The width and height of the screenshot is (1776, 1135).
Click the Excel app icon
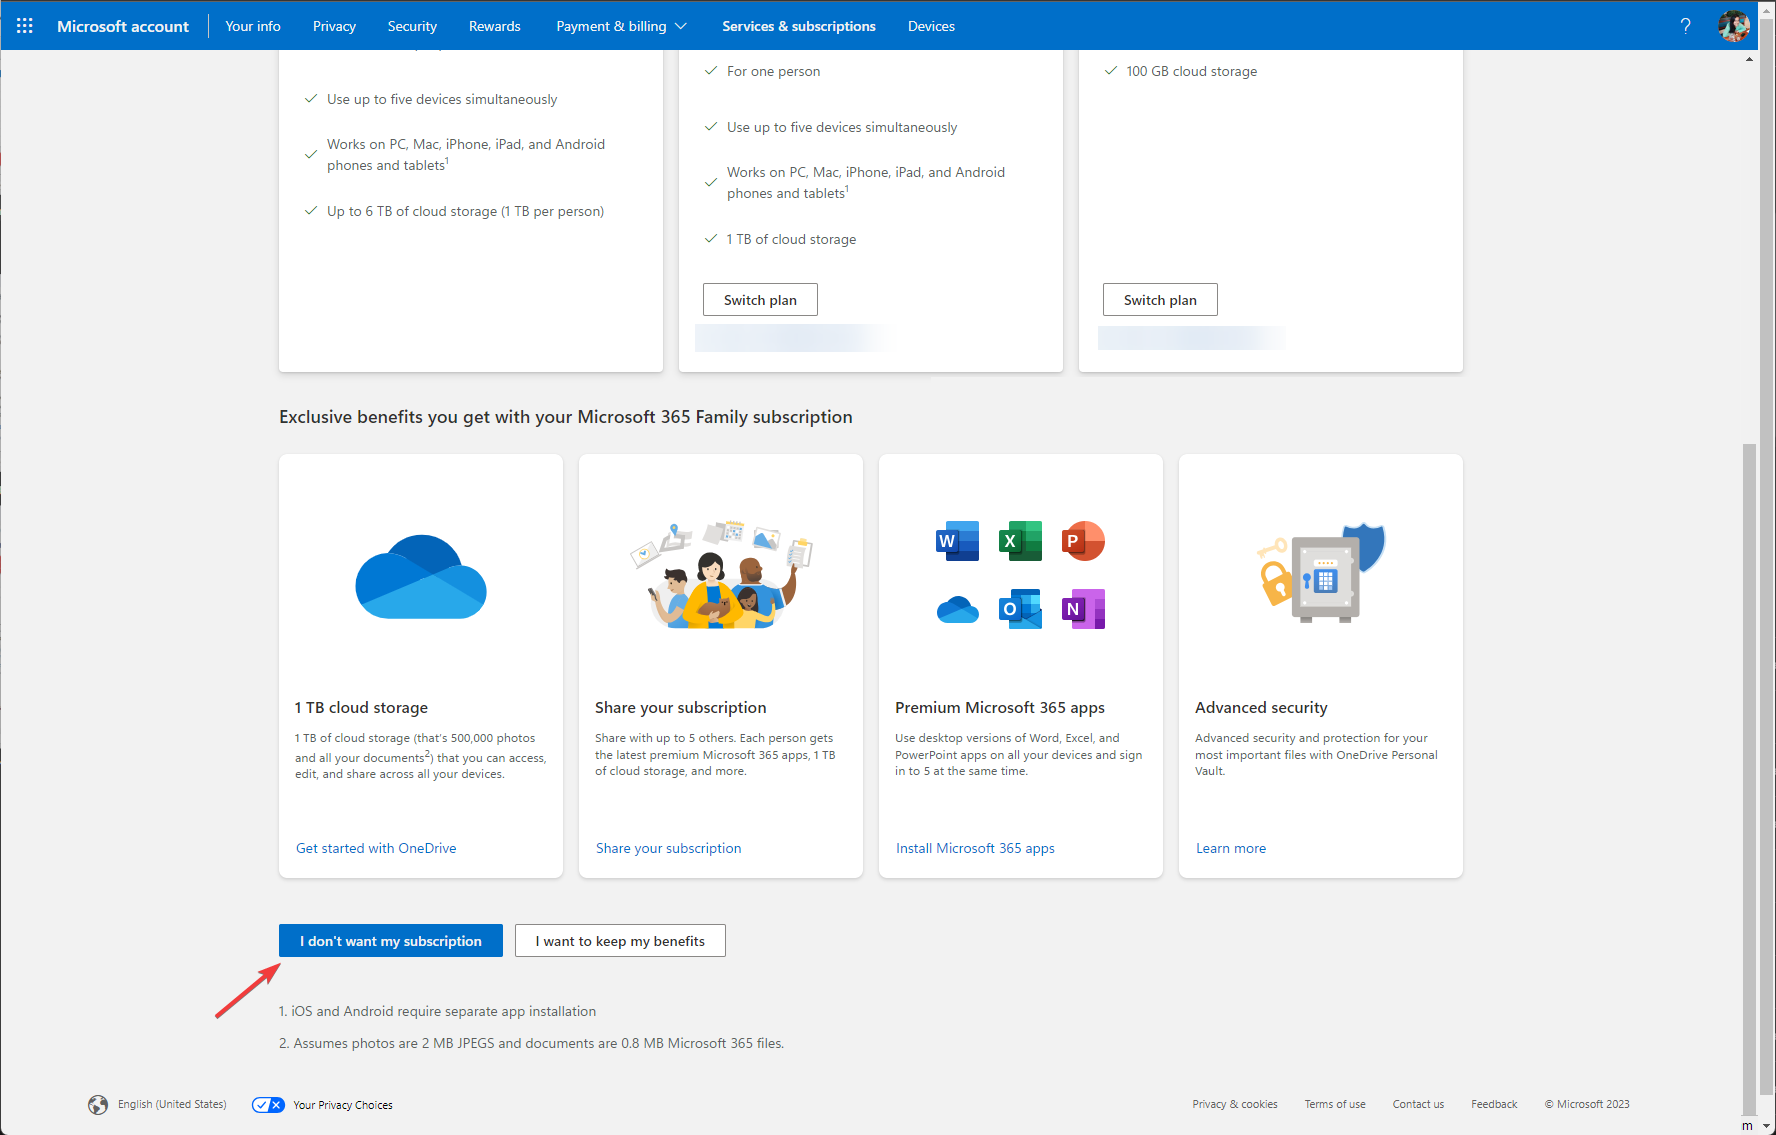(x=1020, y=541)
